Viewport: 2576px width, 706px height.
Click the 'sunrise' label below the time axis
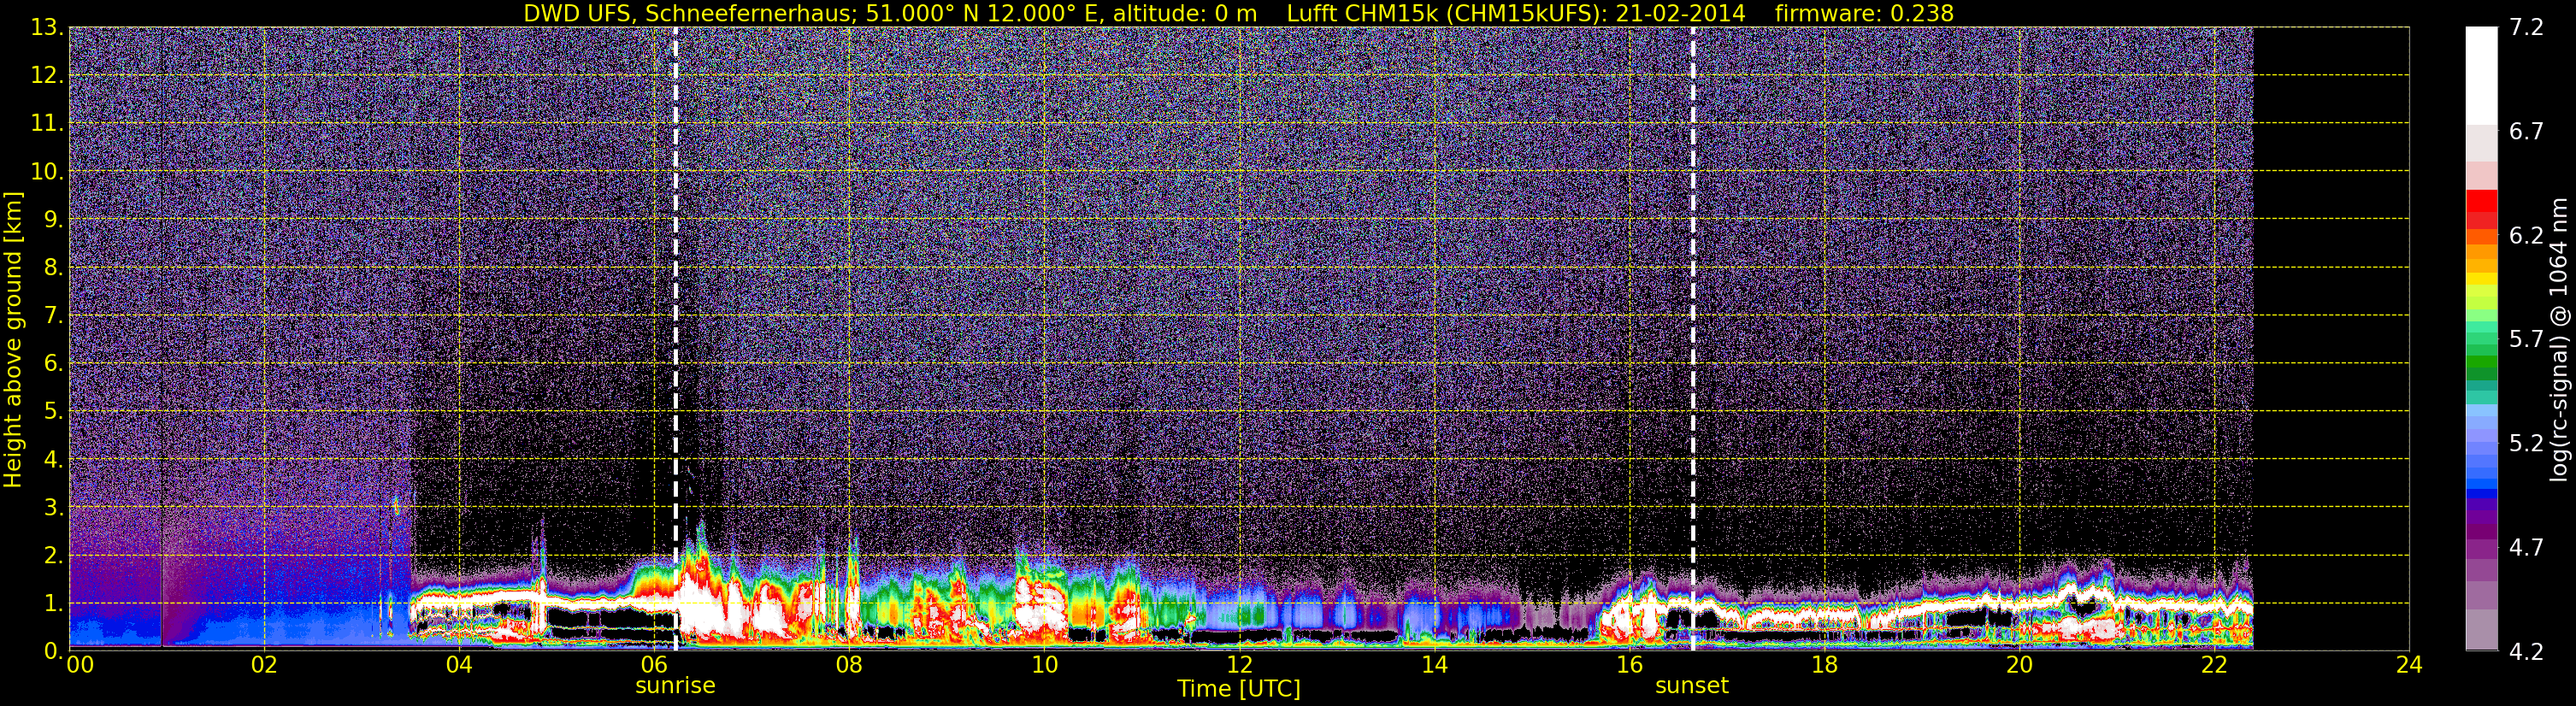click(675, 686)
